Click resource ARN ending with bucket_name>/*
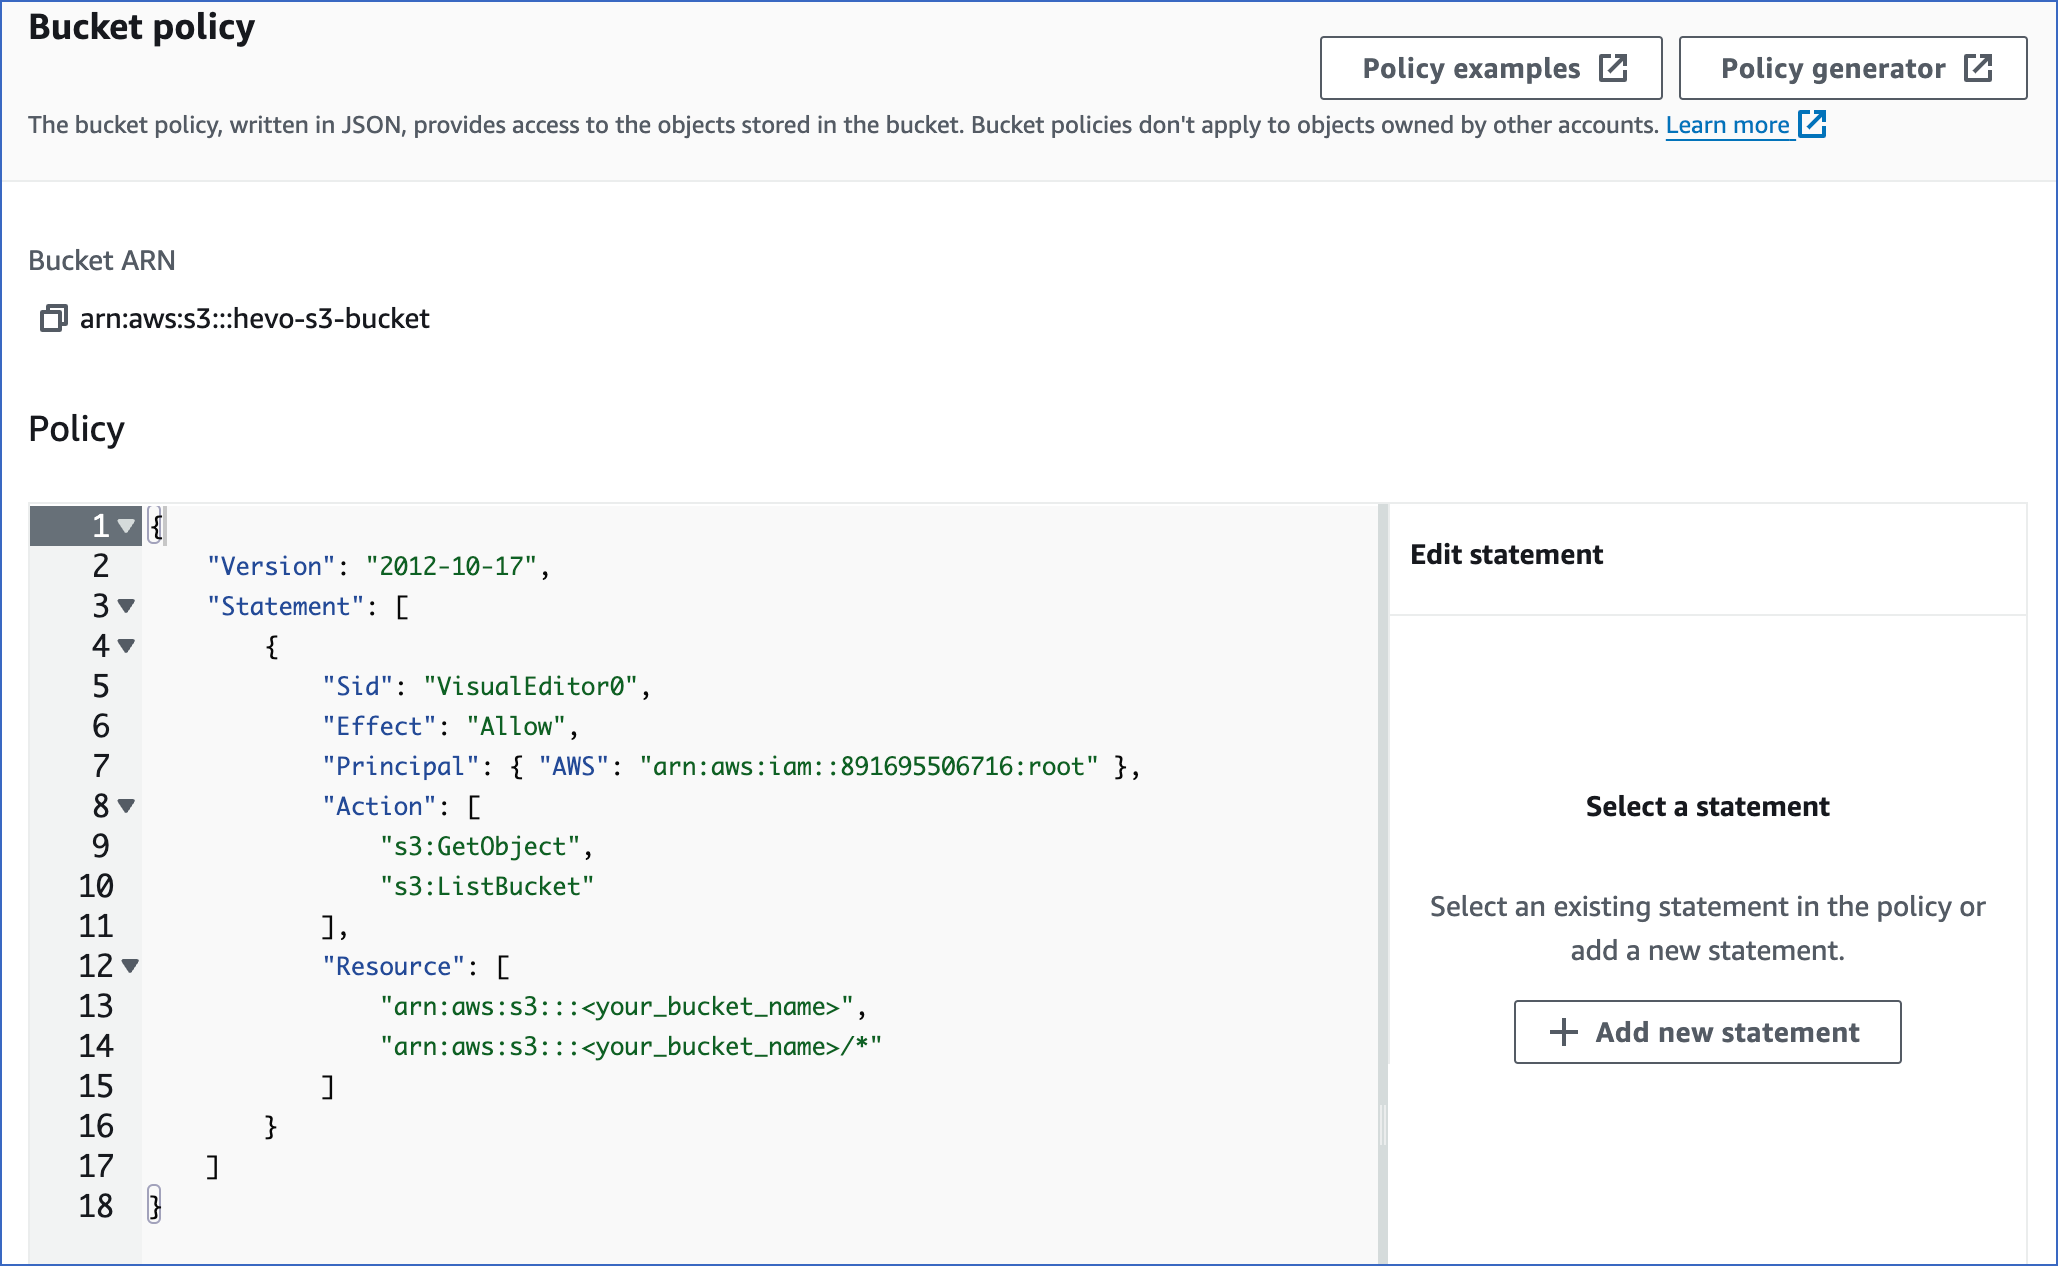 click(631, 1046)
